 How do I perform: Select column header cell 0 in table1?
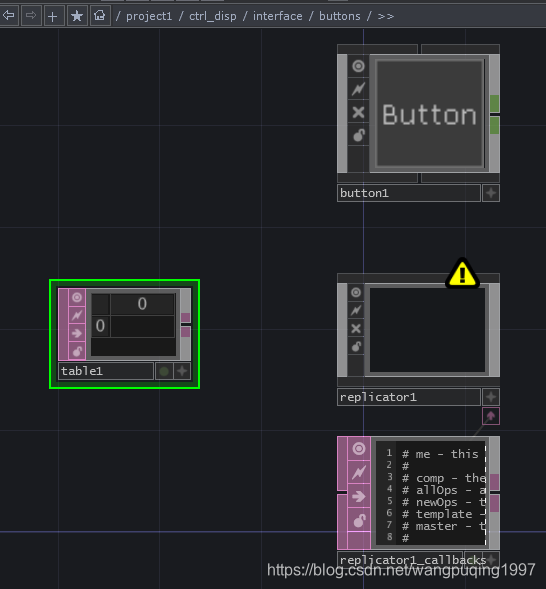pyautogui.click(x=142, y=304)
